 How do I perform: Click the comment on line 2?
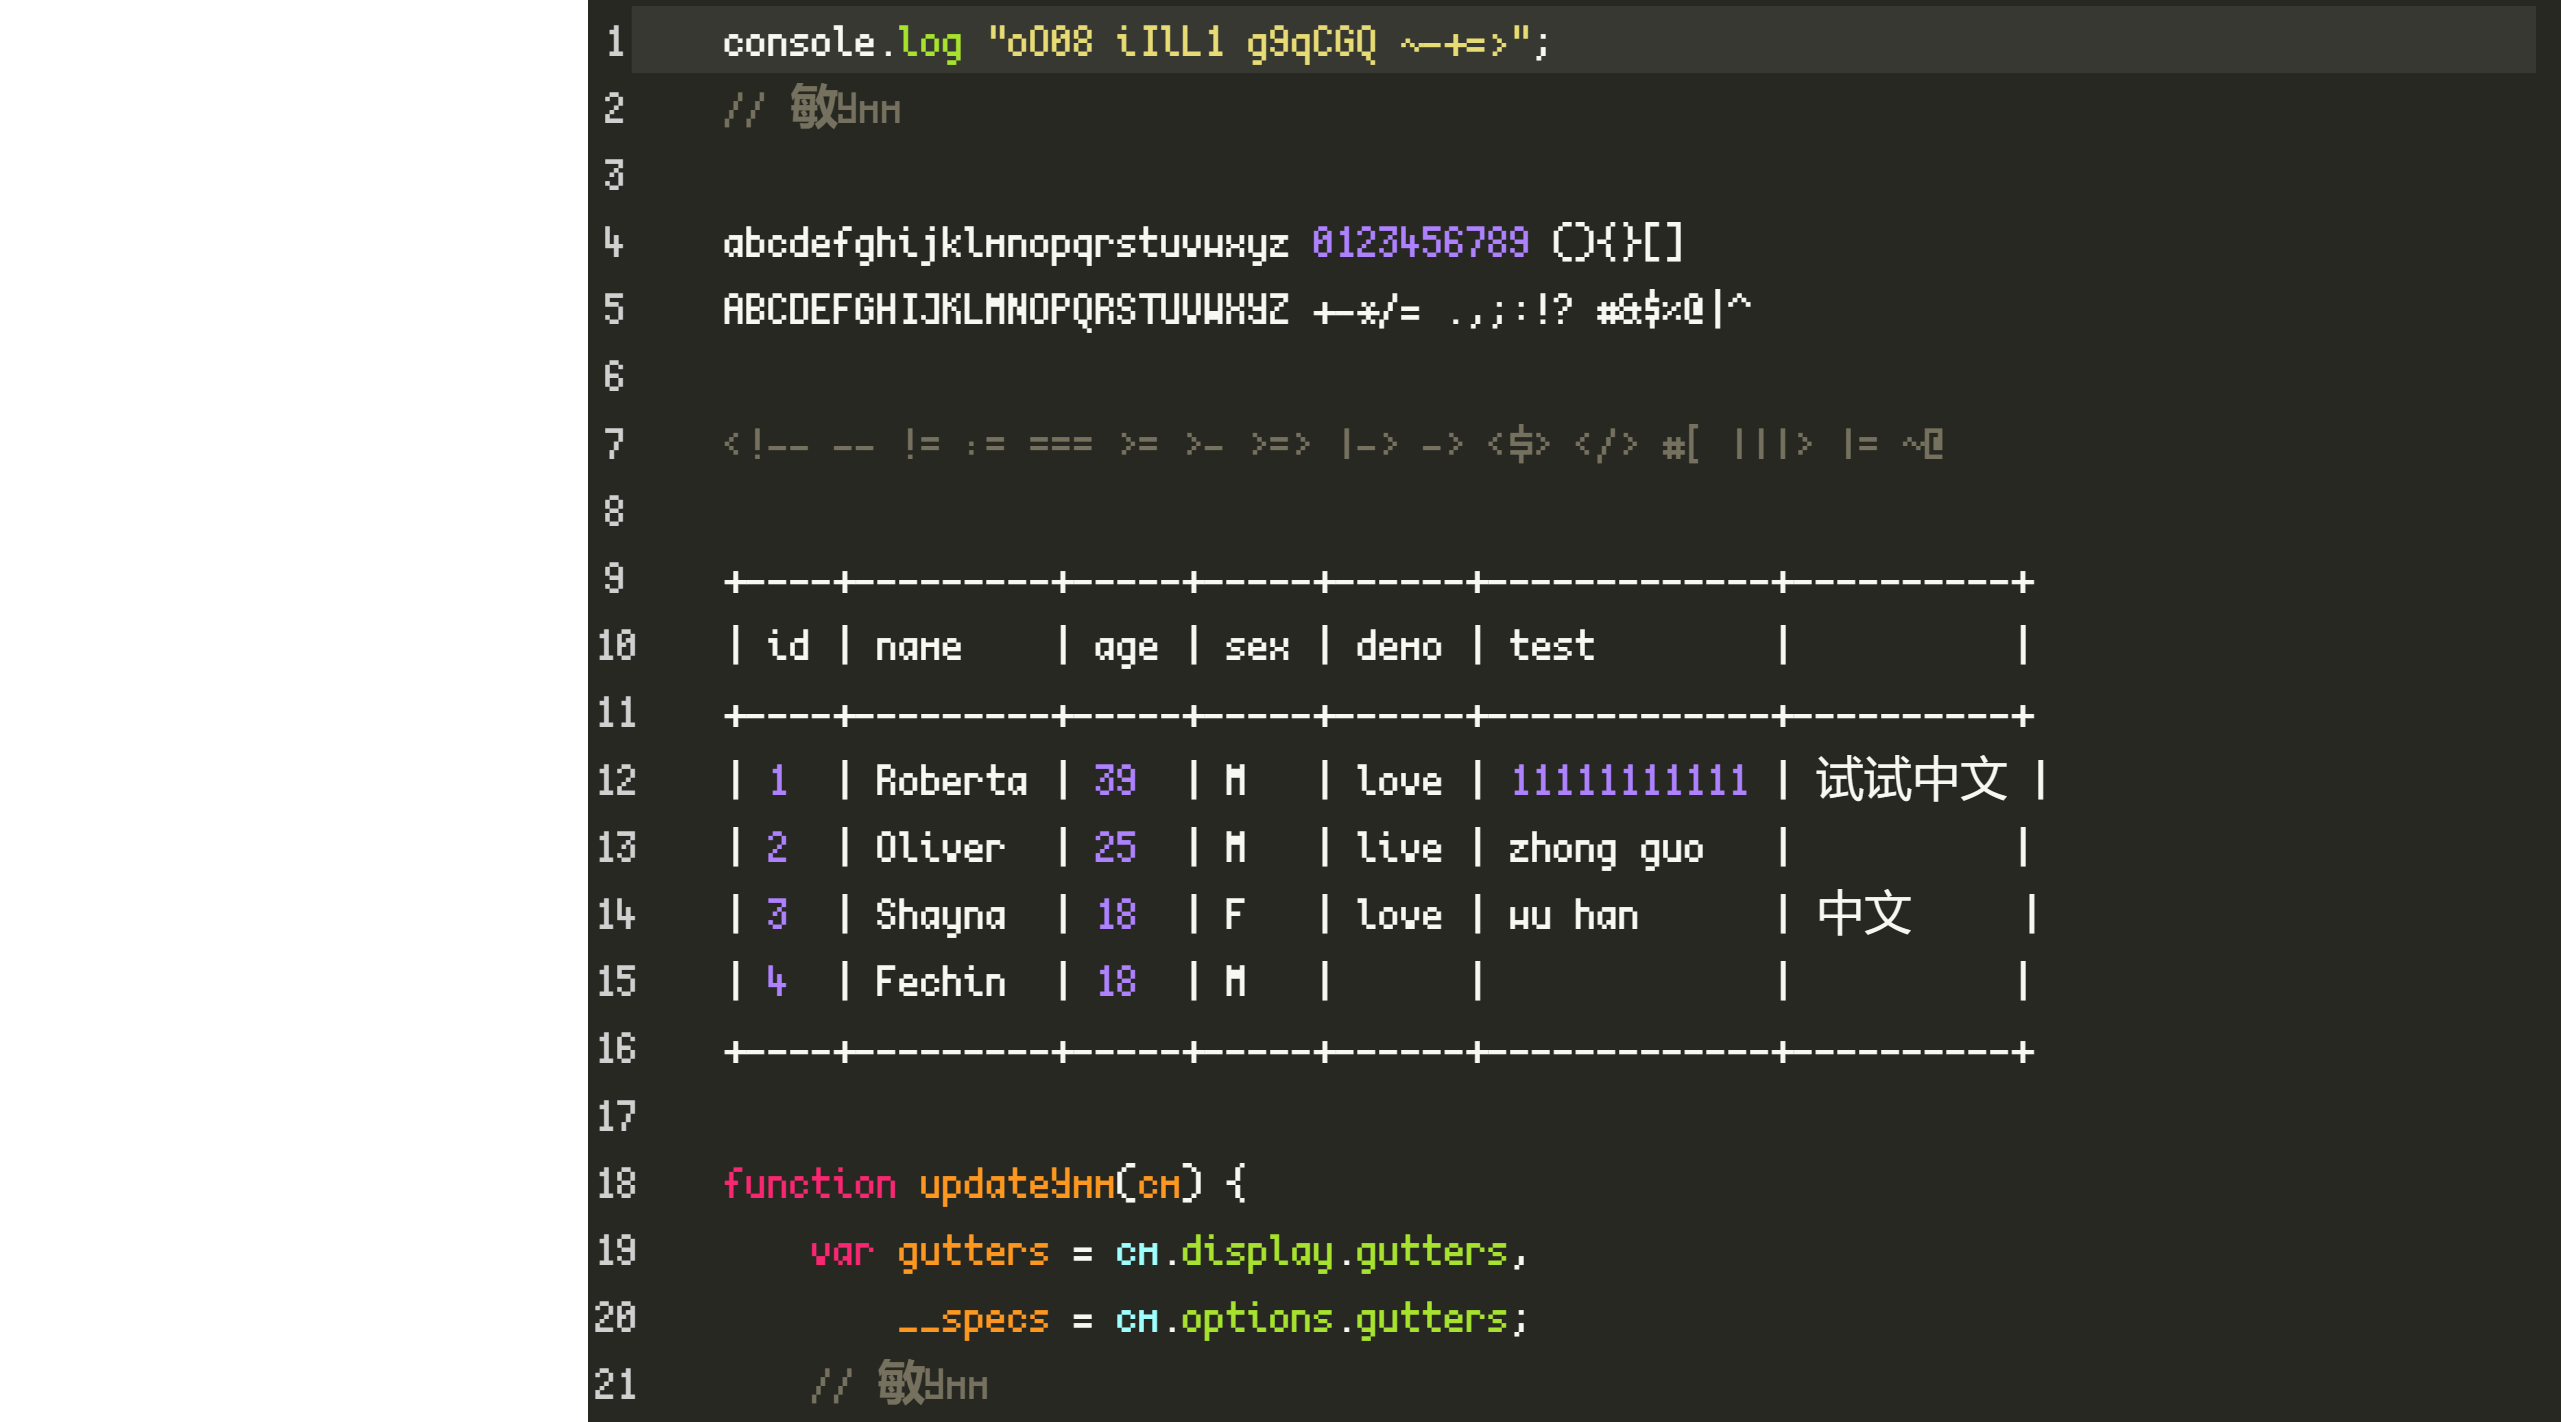[x=811, y=107]
